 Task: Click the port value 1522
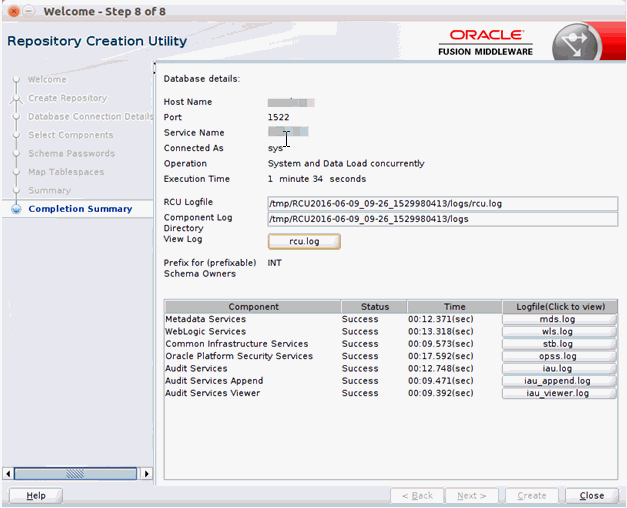coord(278,117)
